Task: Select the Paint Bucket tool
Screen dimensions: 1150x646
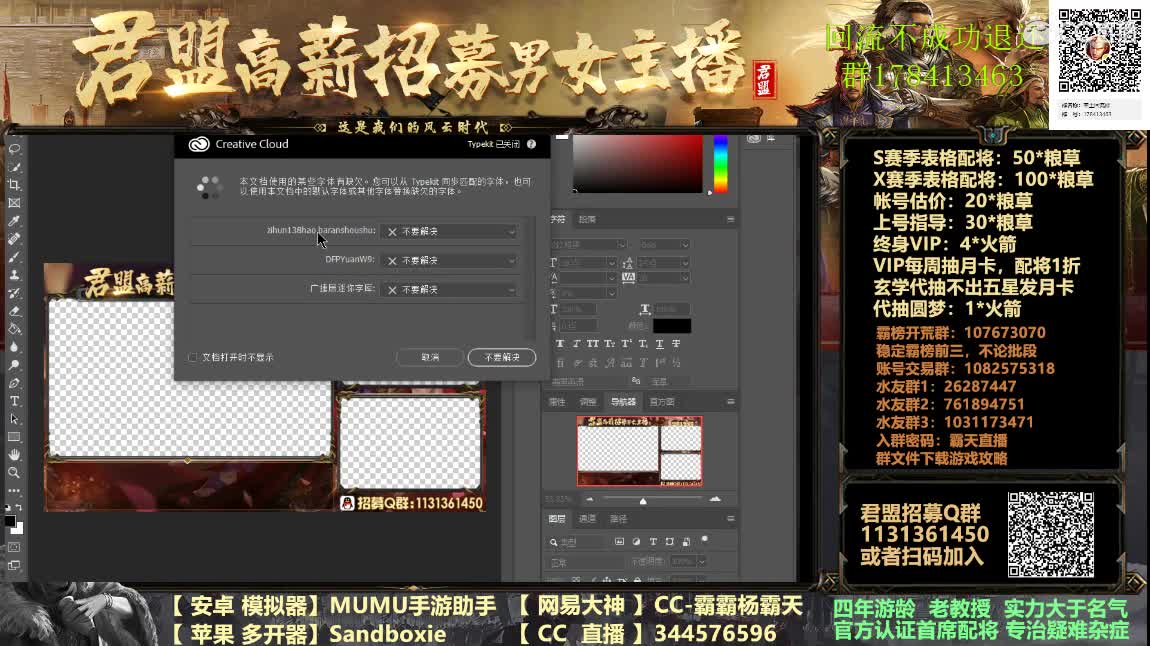Action: coord(15,328)
